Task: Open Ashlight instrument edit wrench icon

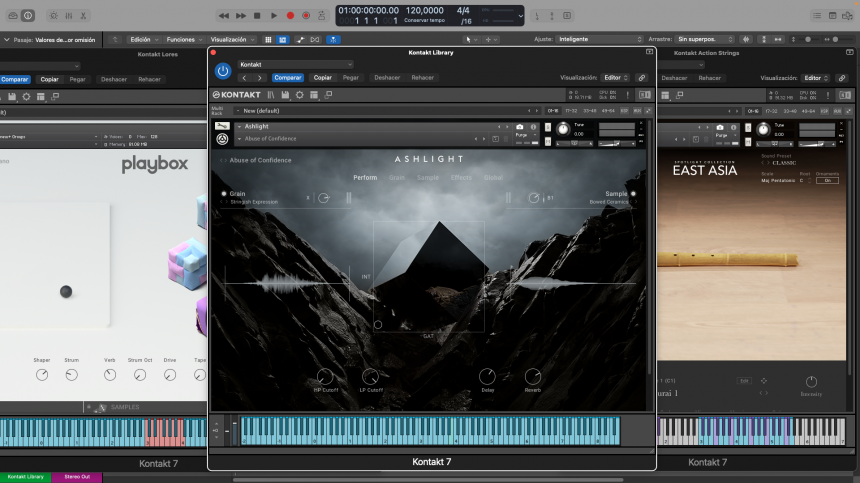Action: (222, 126)
